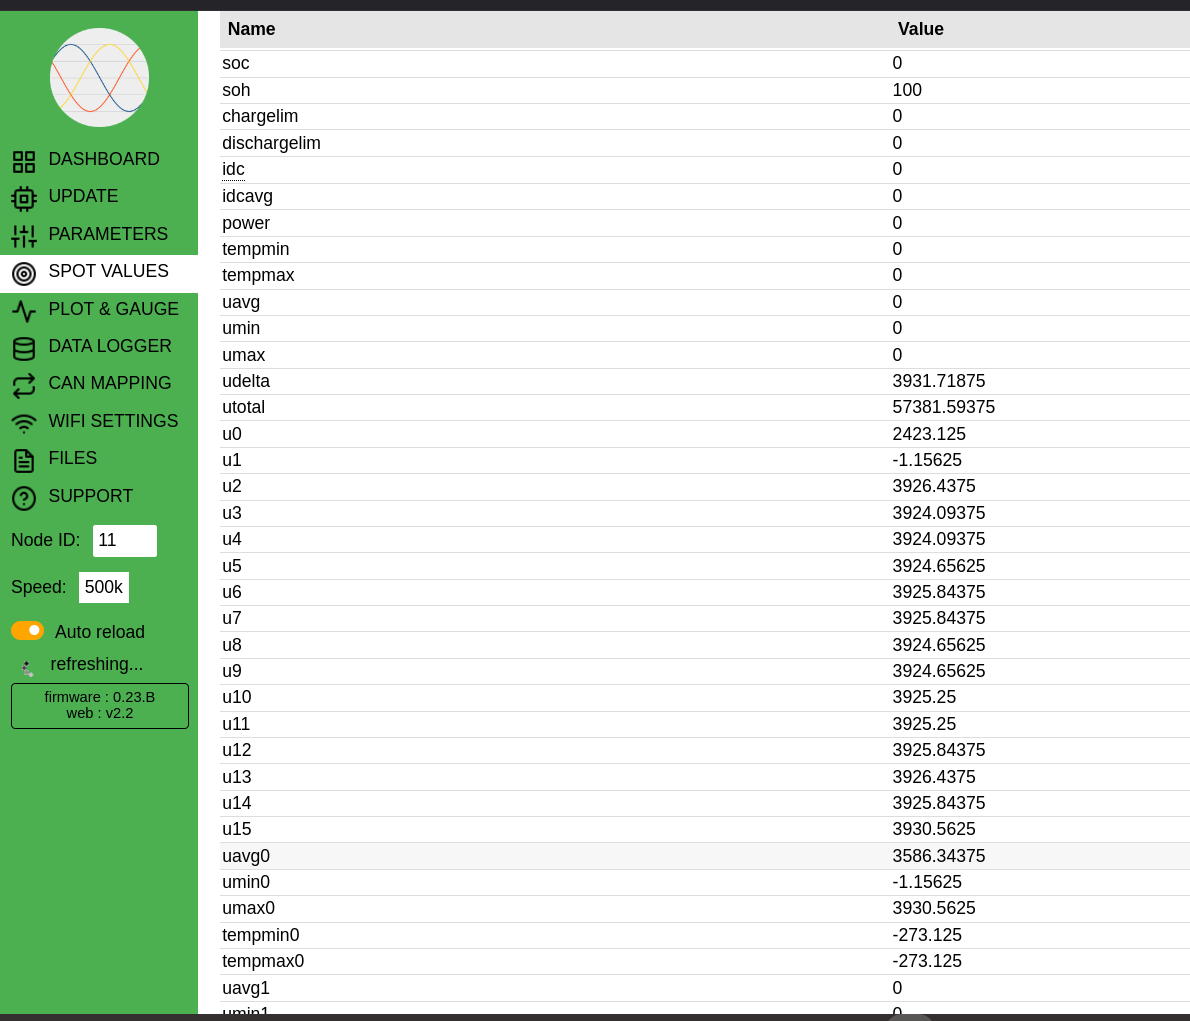Open the Speed 500k dropdown

pos(104,587)
